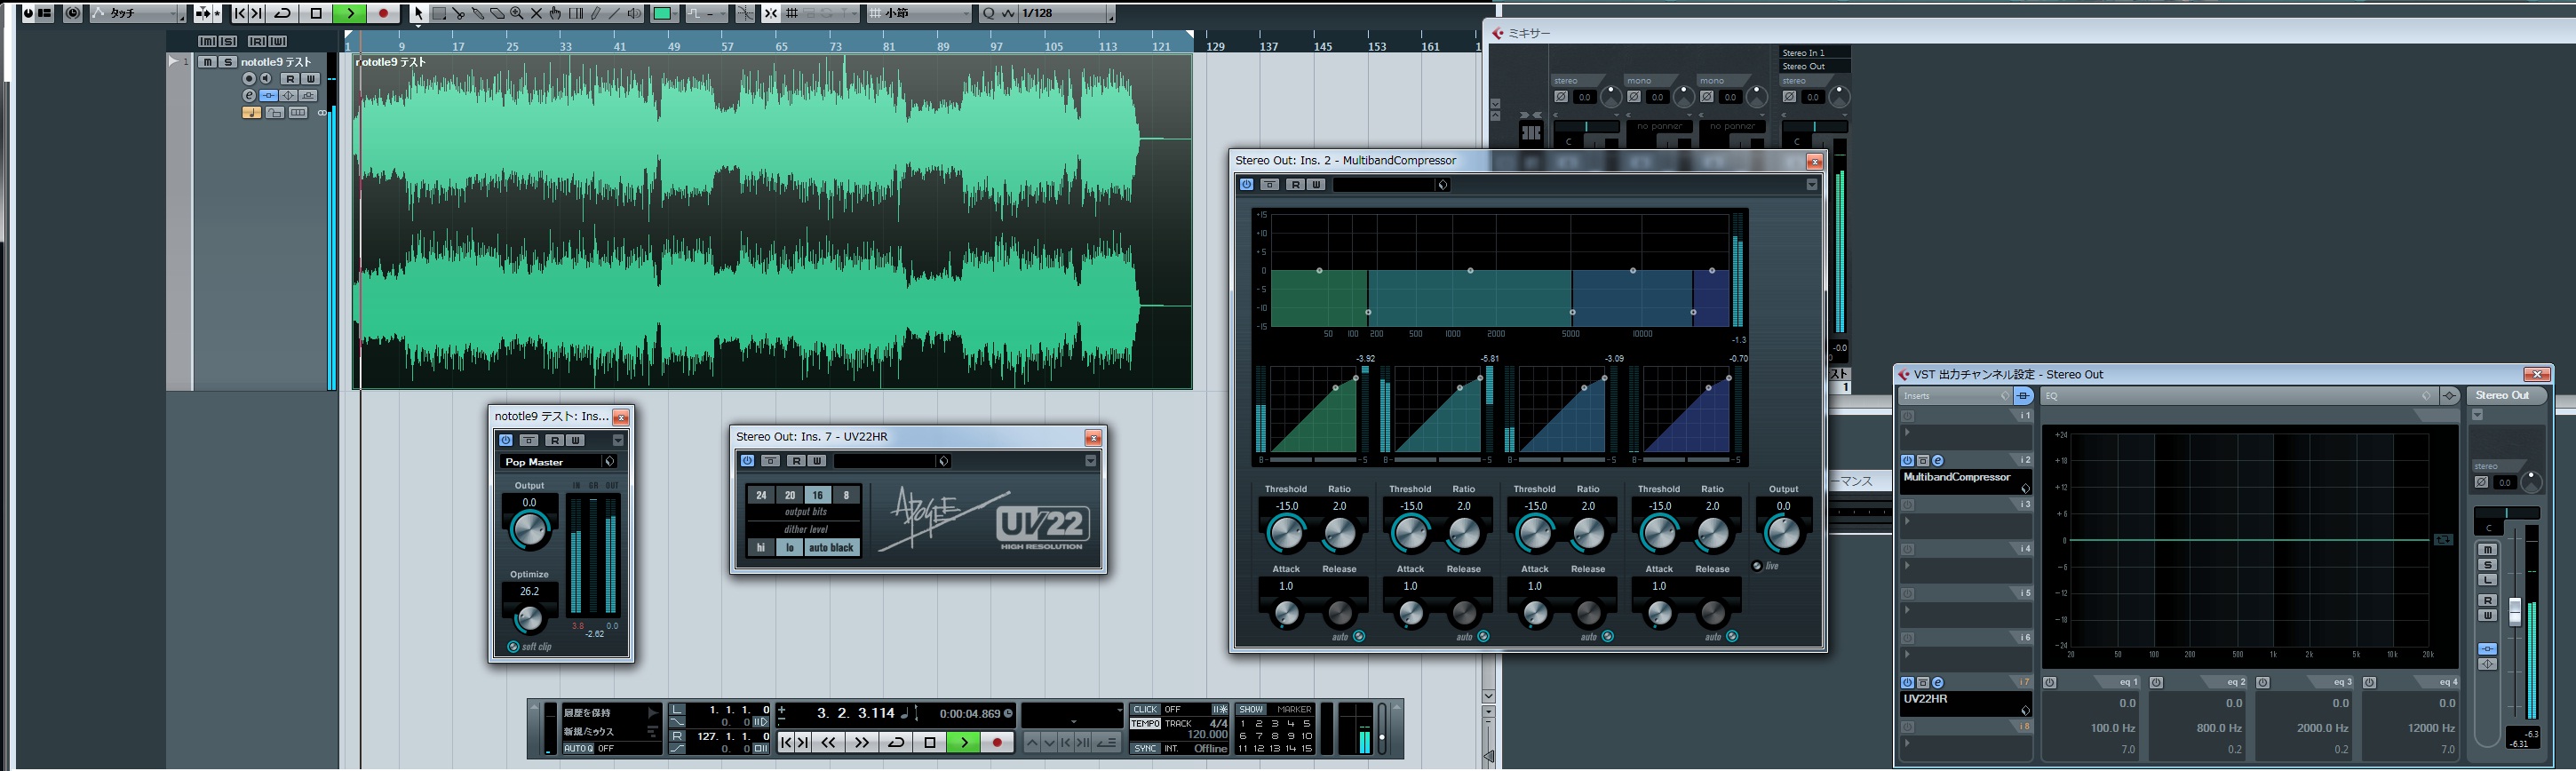Adjust the MultibandCompressor Output knob
Screen dimensions: 2576x771
click(1783, 534)
